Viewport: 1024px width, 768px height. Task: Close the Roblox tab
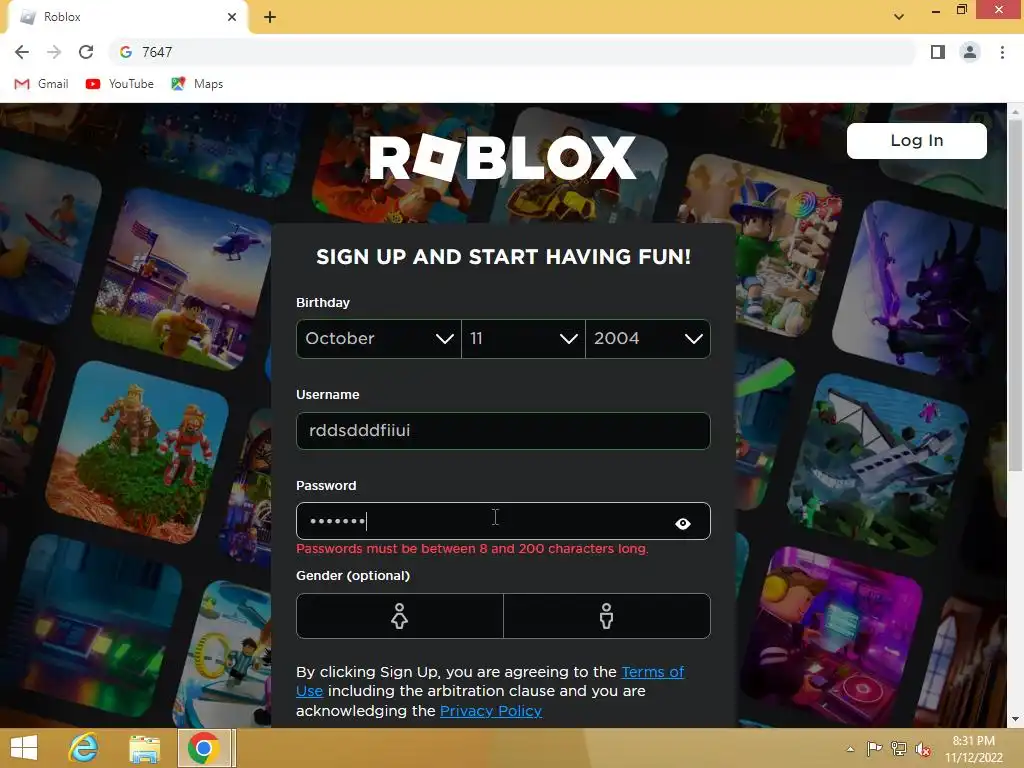(x=232, y=17)
